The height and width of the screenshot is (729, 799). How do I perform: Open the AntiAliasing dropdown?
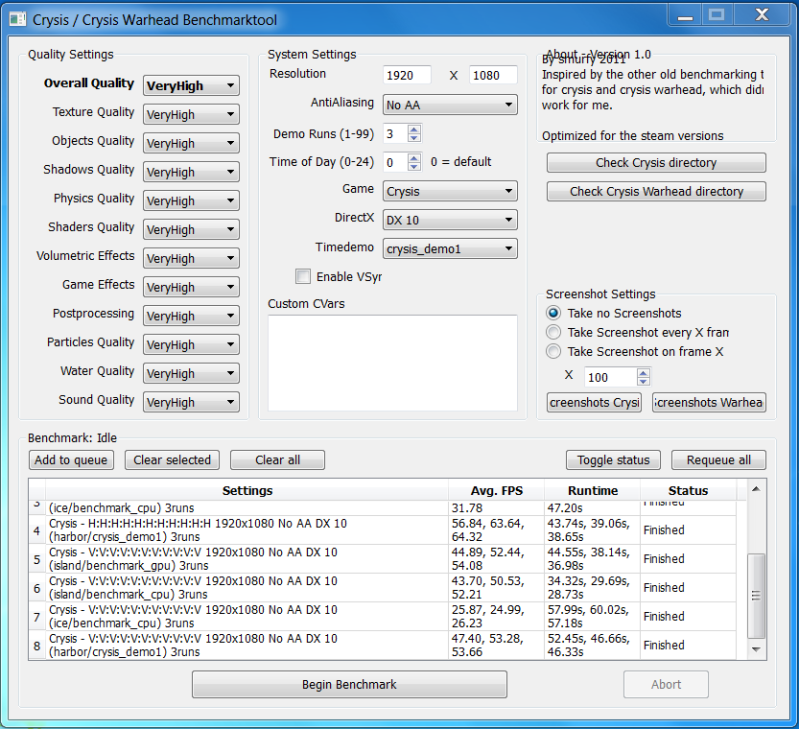450,105
